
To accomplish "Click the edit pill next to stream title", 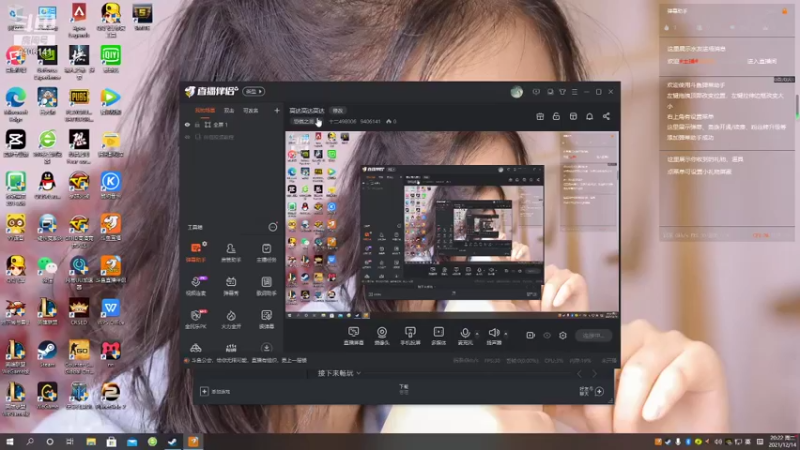I will [x=338, y=110].
